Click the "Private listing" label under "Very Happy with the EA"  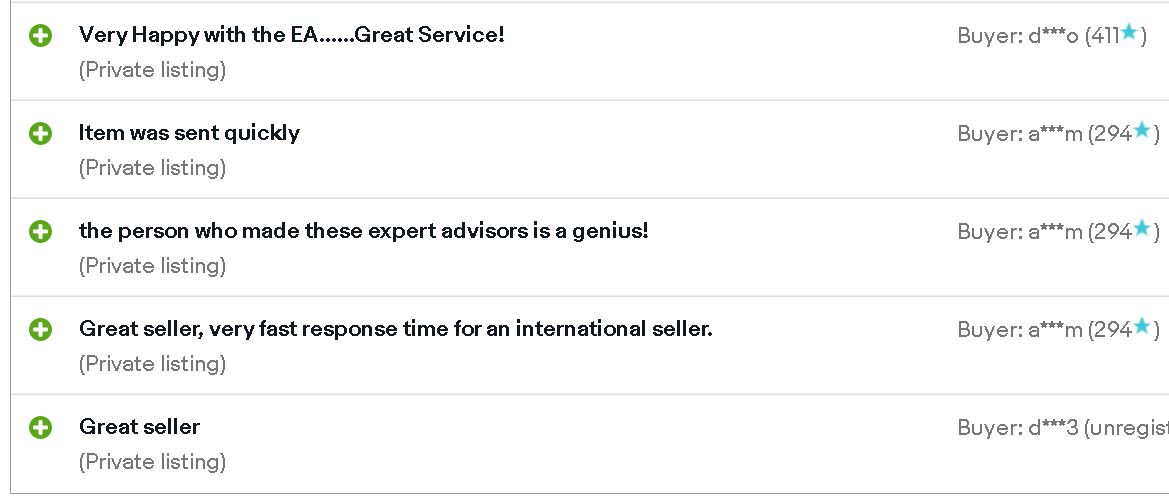[x=152, y=70]
